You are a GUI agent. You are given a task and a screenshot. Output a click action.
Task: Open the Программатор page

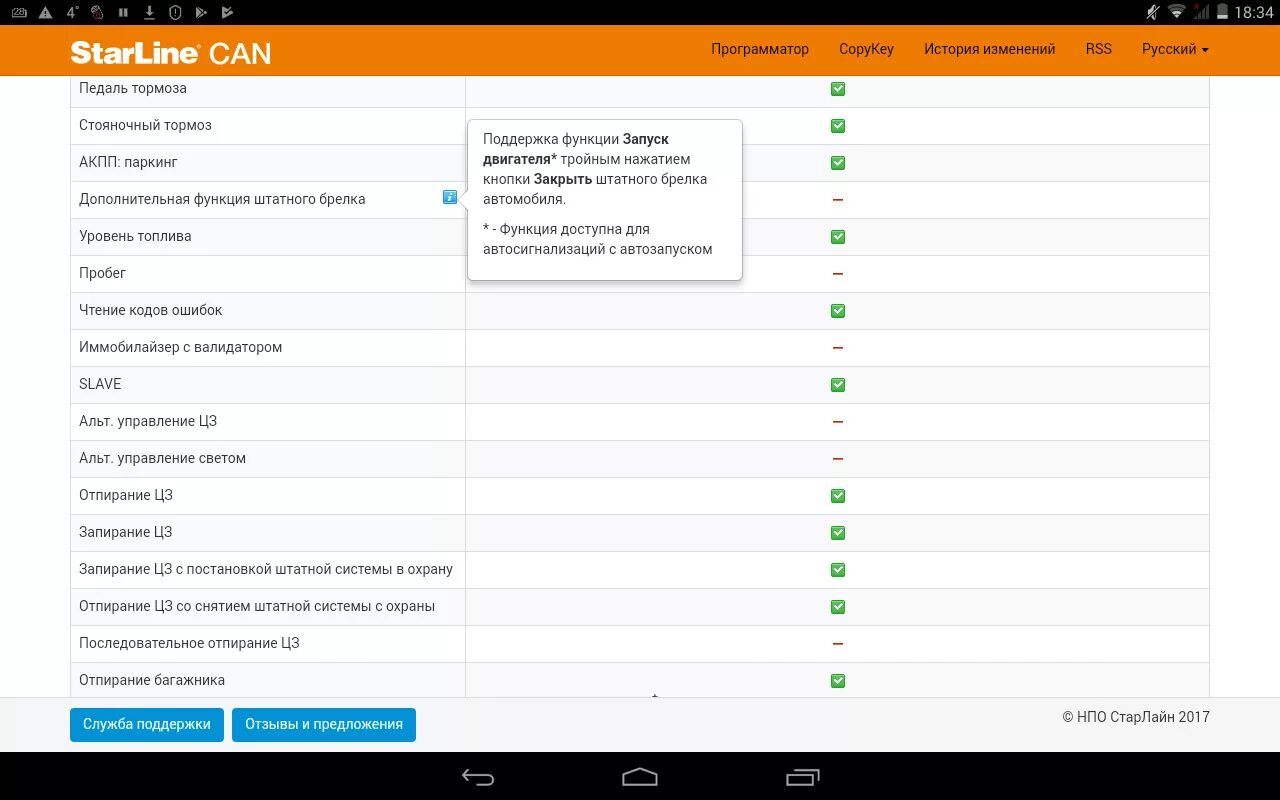(x=760, y=49)
